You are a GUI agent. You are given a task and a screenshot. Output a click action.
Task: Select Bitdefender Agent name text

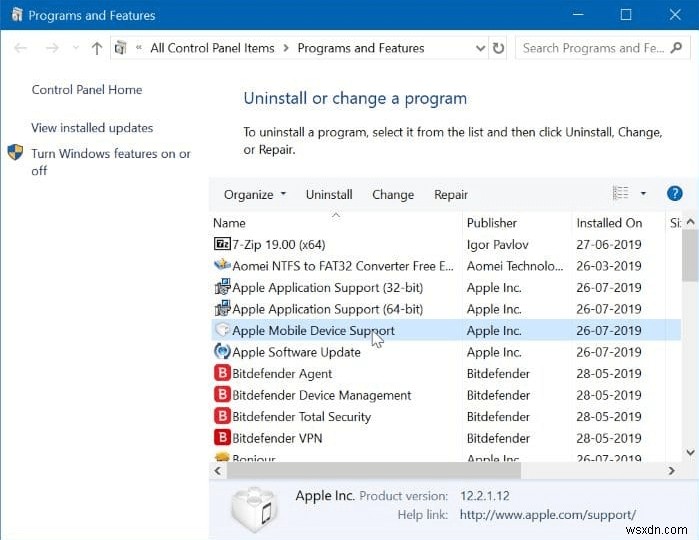coord(282,373)
